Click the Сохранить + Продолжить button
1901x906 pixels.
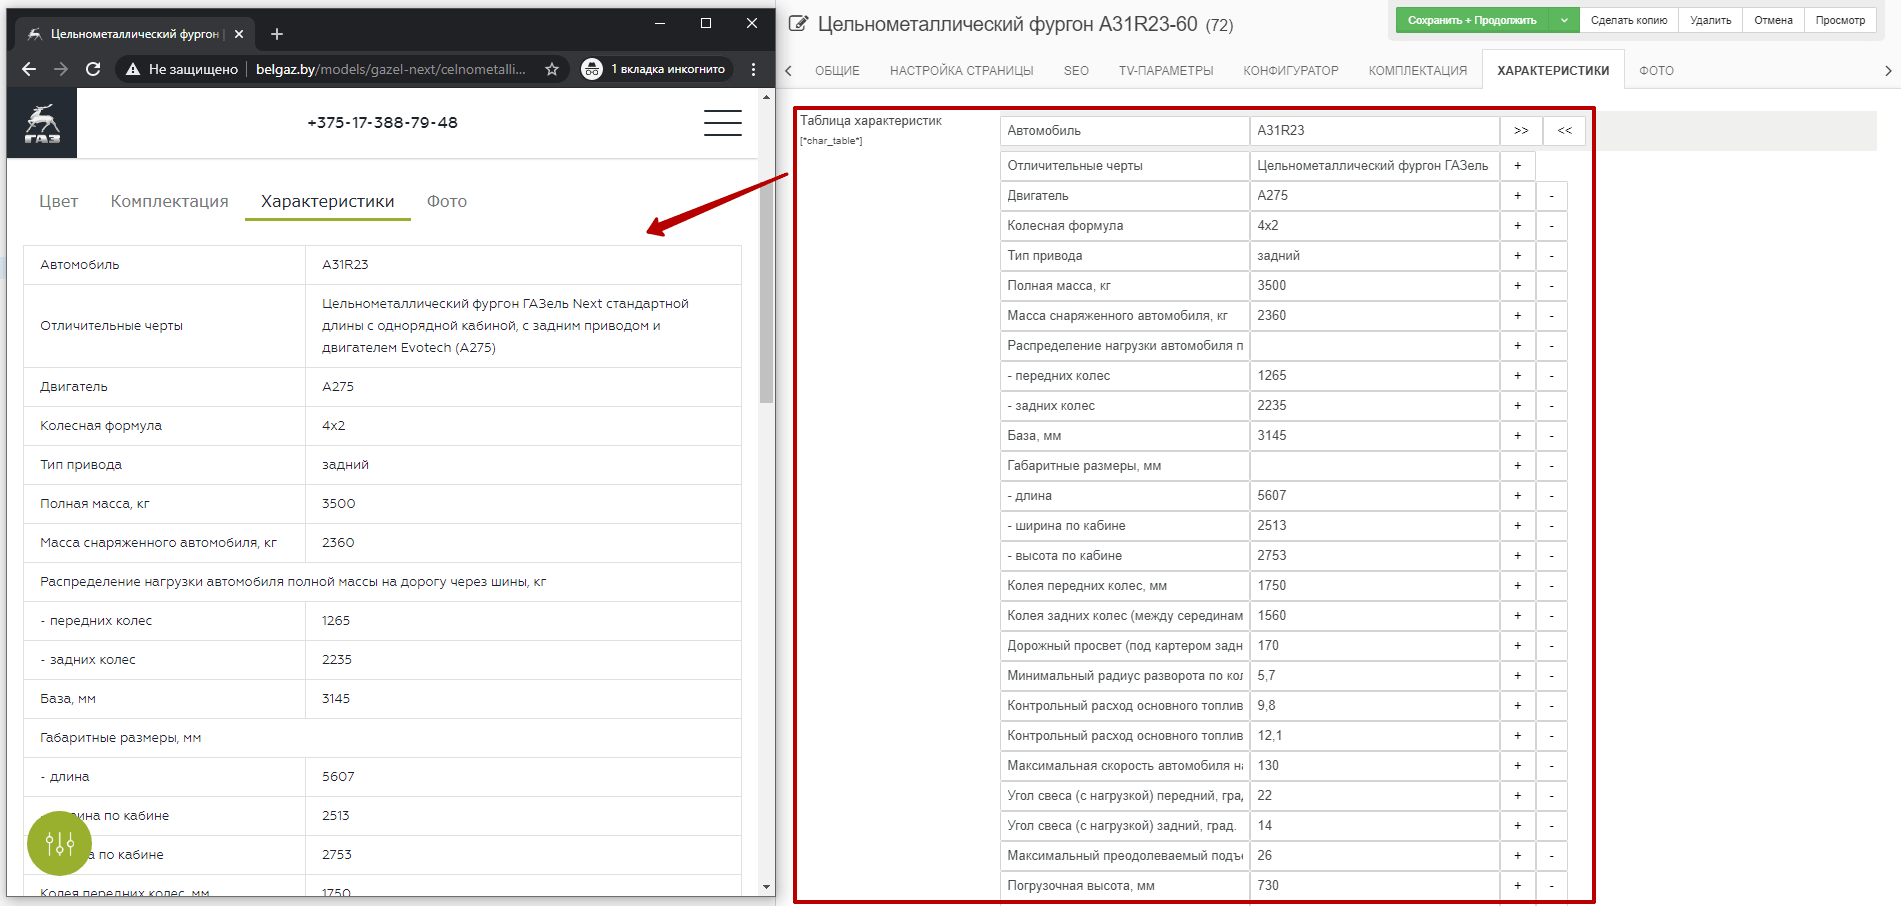[x=1472, y=20]
